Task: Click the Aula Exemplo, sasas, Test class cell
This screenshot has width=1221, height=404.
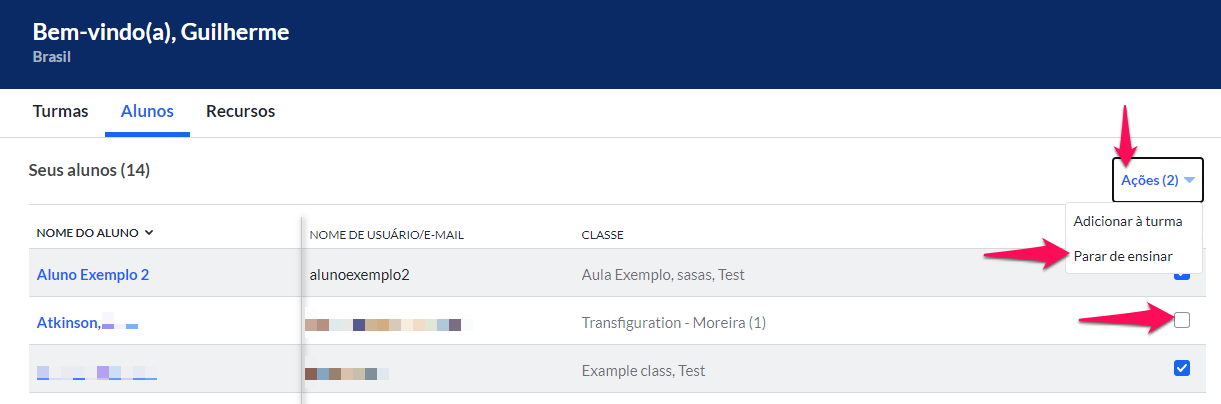Action: [x=663, y=274]
